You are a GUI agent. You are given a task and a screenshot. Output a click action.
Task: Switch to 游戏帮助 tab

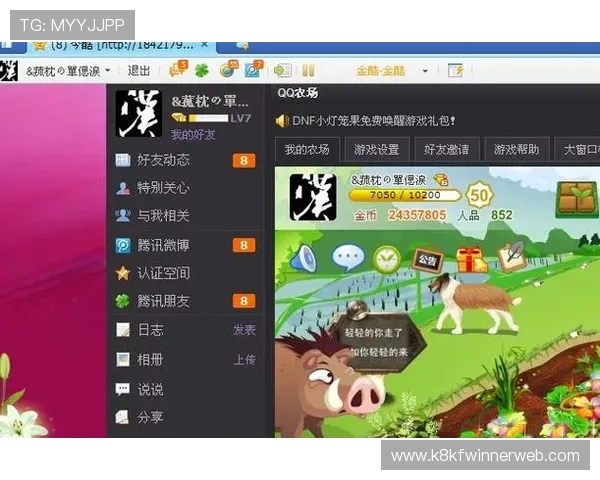517,150
